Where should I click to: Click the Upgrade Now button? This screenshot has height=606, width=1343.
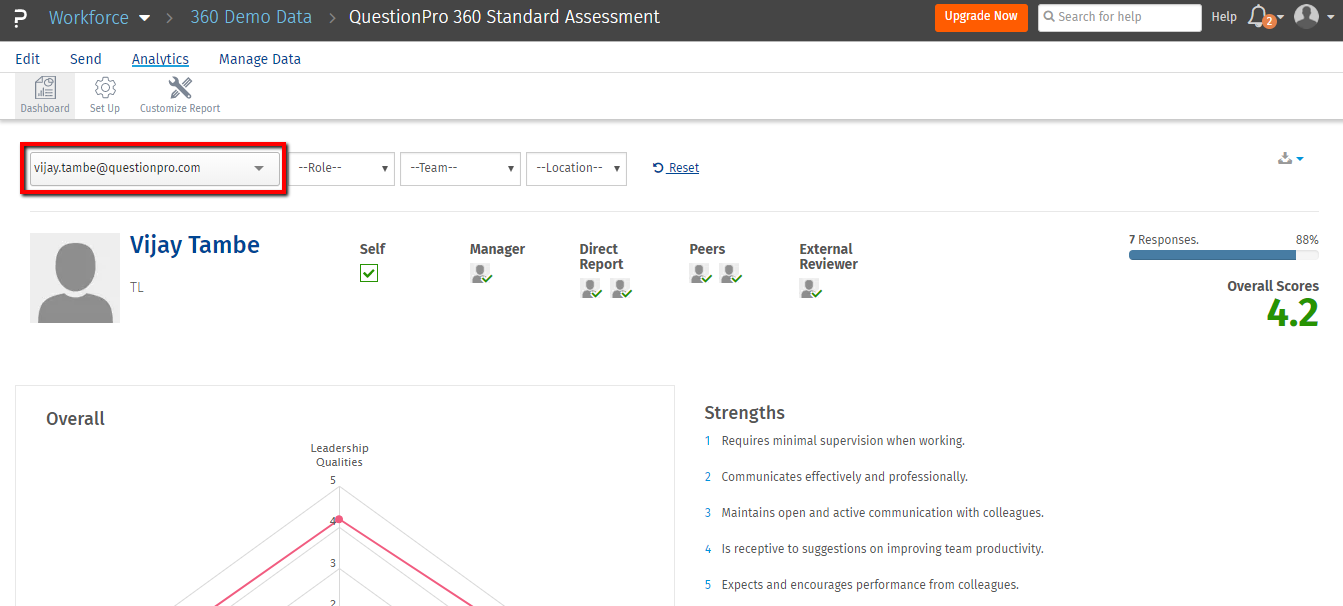tap(981, 17)
